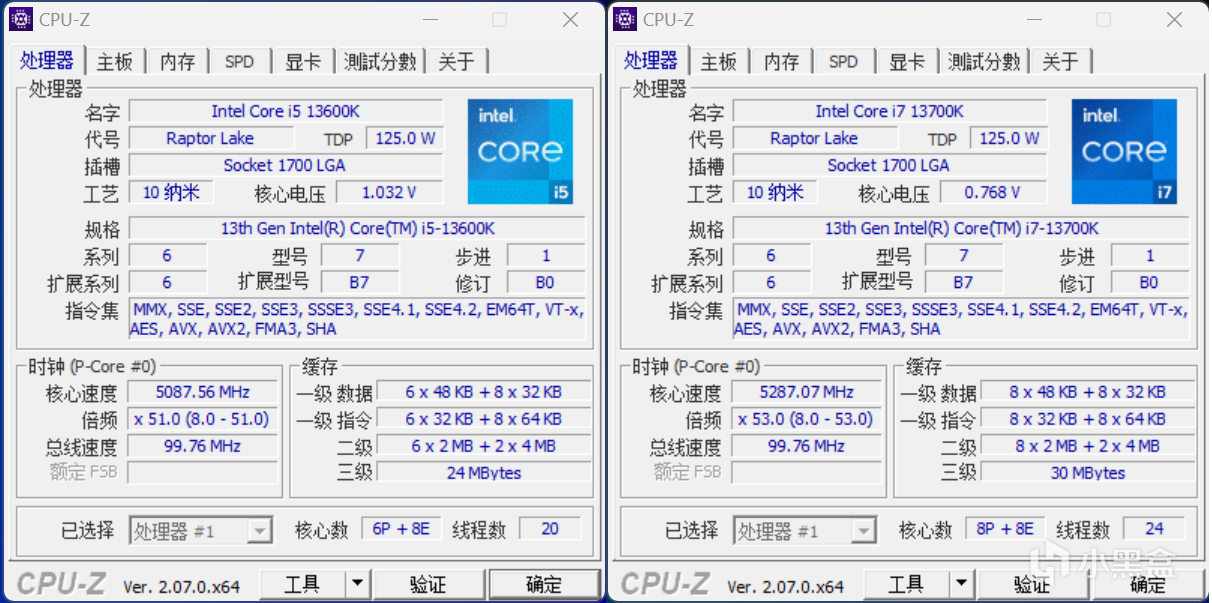Screen dimensions: 1212x603
Task: Click core count 8P + 8E
Action: (x=1006, y=529)
